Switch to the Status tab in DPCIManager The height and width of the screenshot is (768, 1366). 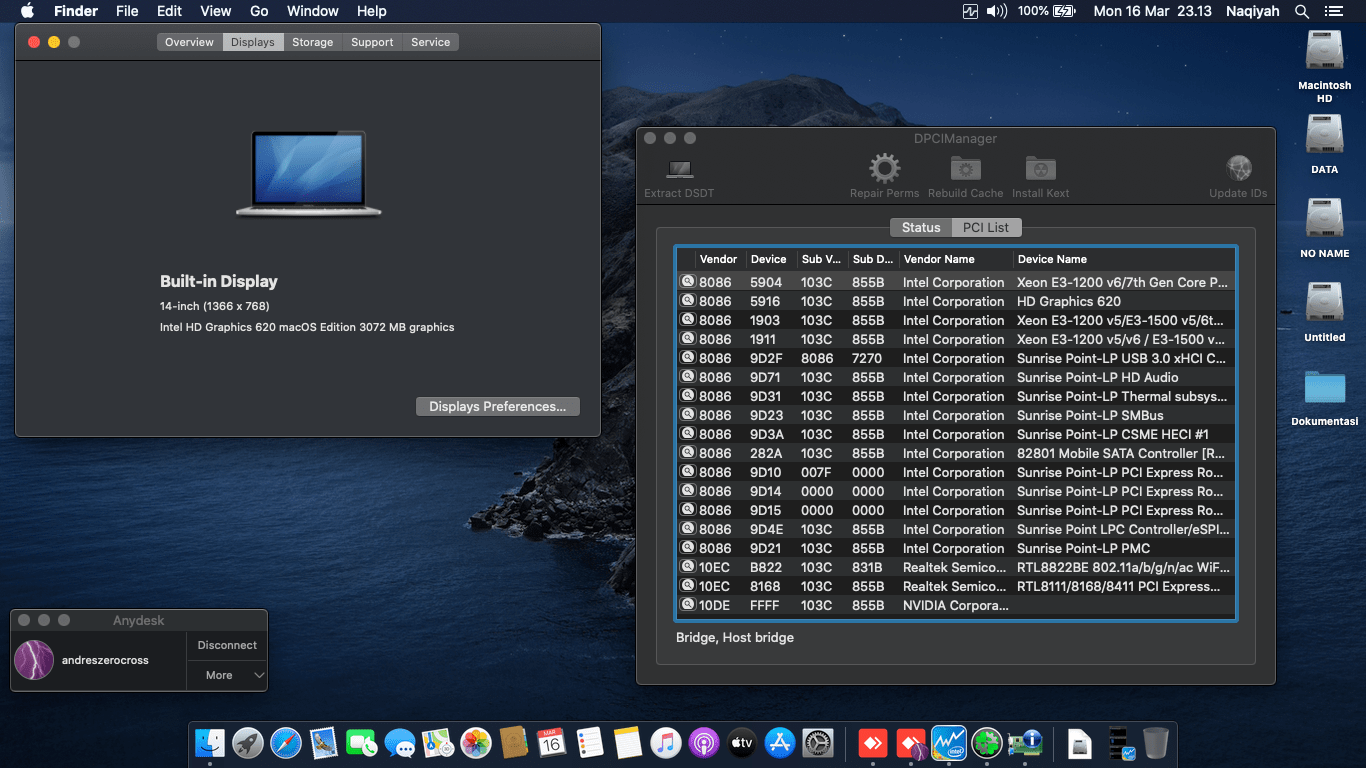pyautogui.click(x=921, y=227)
